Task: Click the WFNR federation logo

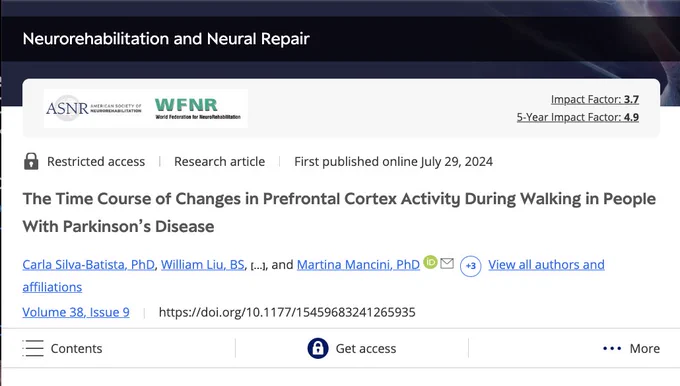Action: [x=198, y=108]
